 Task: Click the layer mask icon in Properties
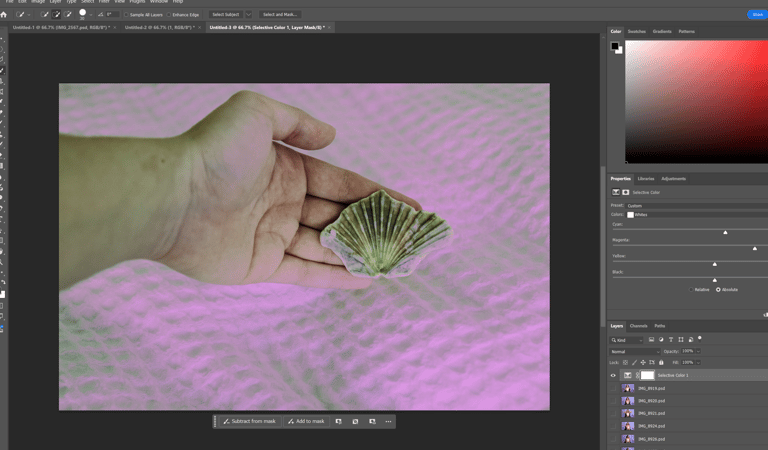click(x=626, y=192)
